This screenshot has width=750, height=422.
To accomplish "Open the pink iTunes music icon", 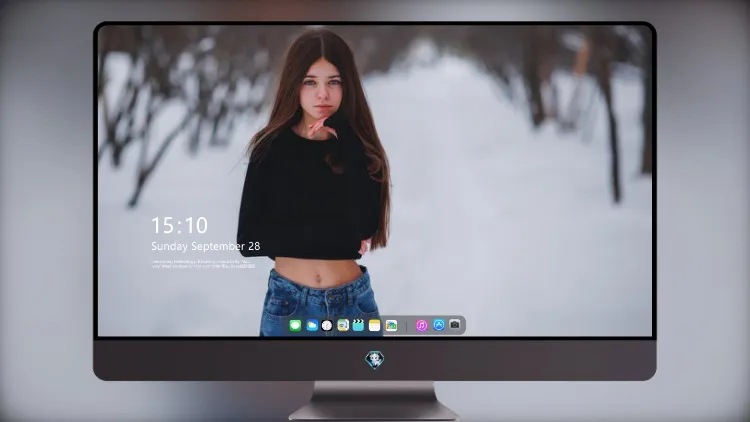I will 421,325.
